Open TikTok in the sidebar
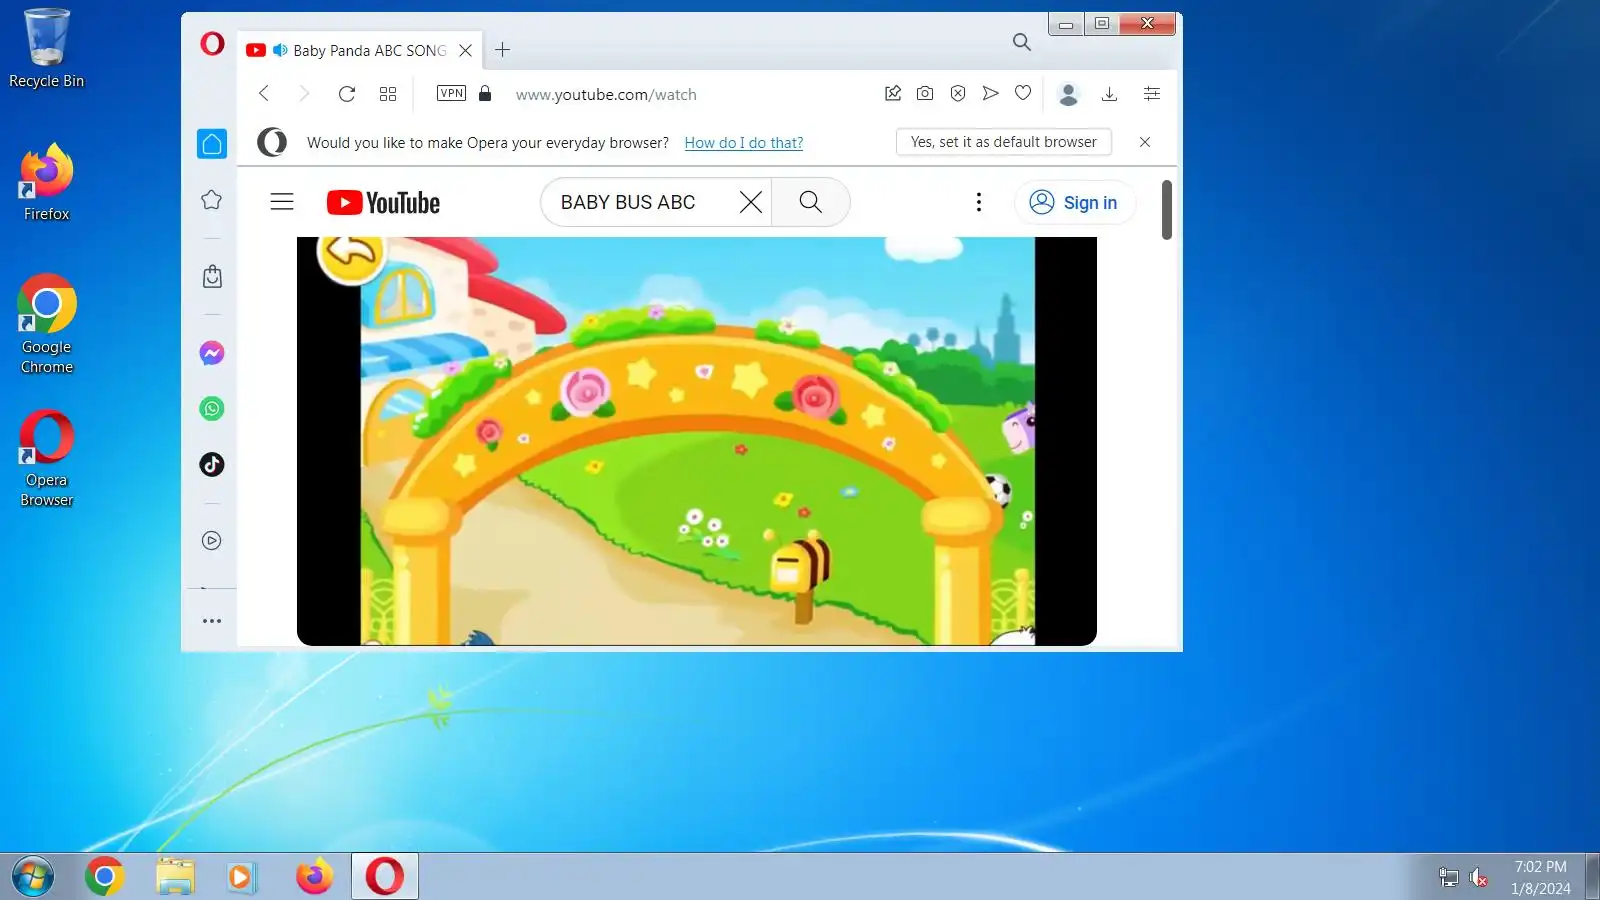This screenshot has height=900, width=1600. 212,464
